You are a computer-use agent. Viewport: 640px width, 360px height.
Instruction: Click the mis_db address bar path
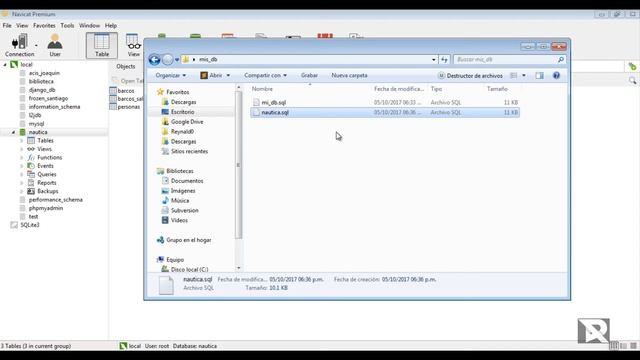pyautogui.click(x=208, y=60)
